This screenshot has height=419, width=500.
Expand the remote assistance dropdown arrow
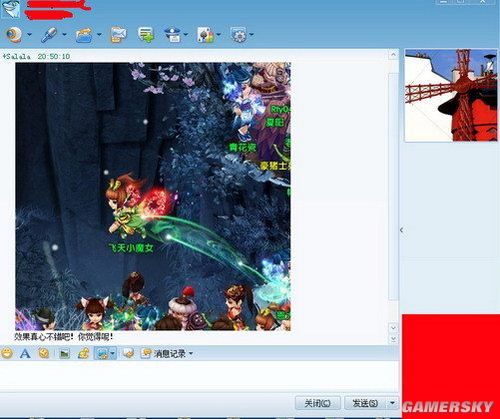tap(186, 34)
